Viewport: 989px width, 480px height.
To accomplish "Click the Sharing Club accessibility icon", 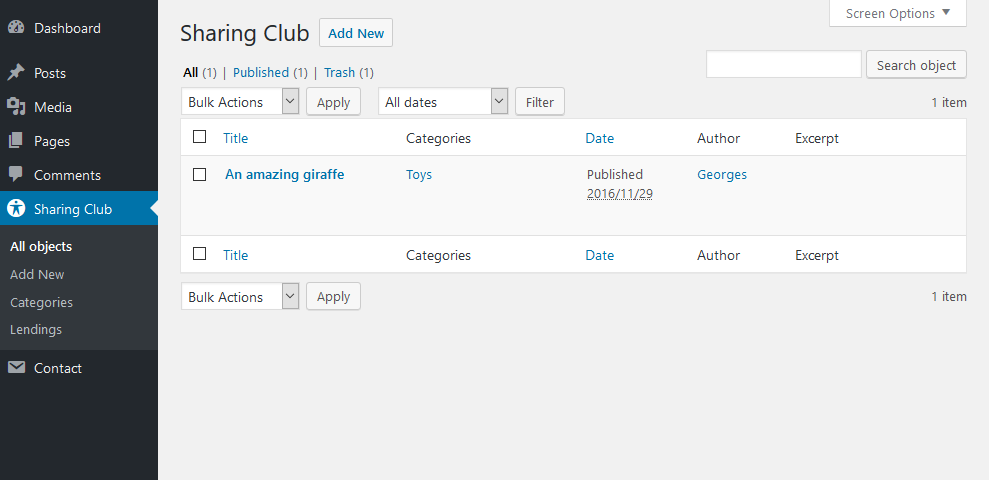I will 16,209.
